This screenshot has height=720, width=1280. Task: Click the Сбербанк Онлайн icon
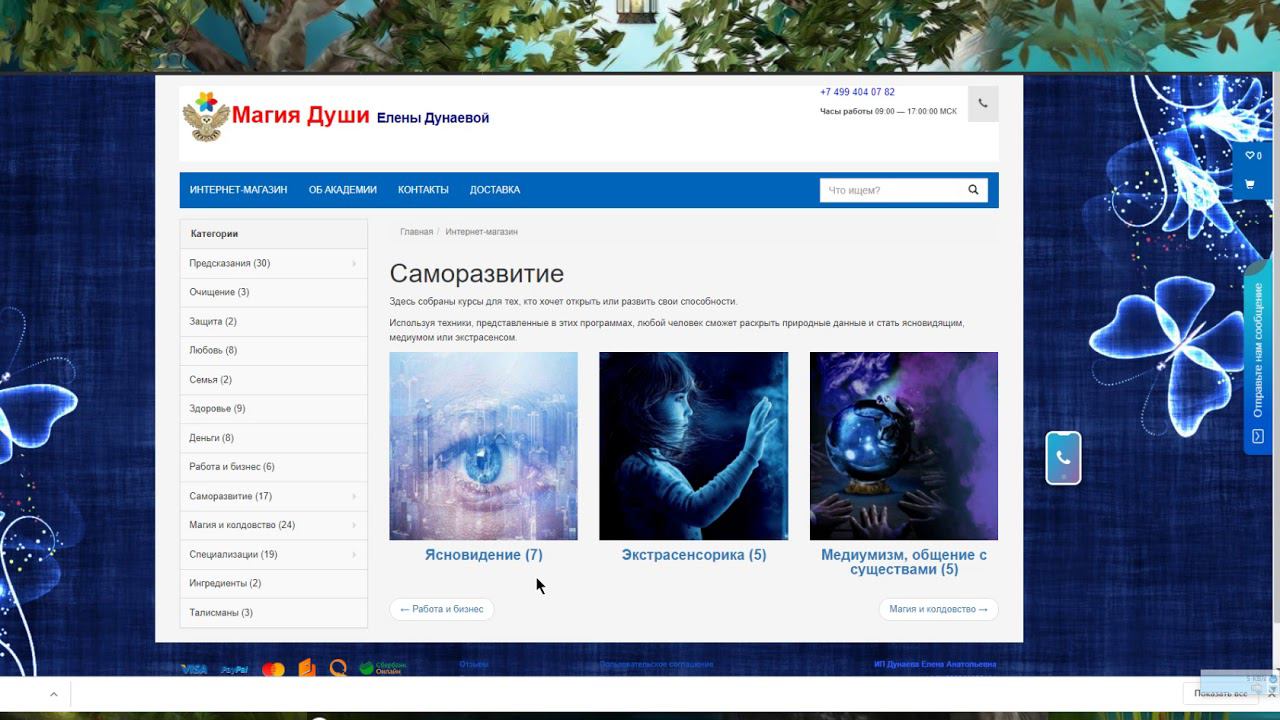point(382,668)
